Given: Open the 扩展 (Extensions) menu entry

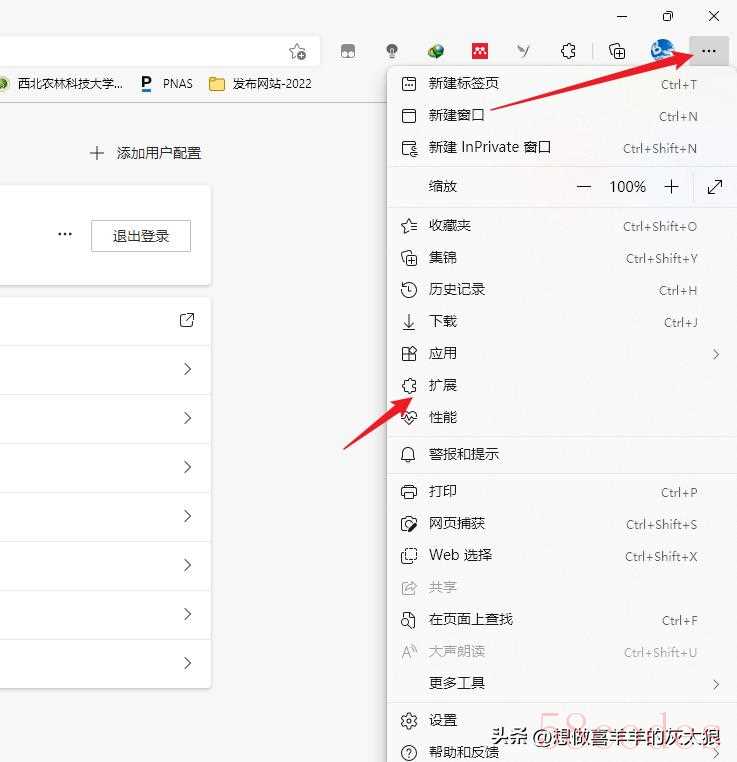Looking at the screenshot, I should pos(442,385).
